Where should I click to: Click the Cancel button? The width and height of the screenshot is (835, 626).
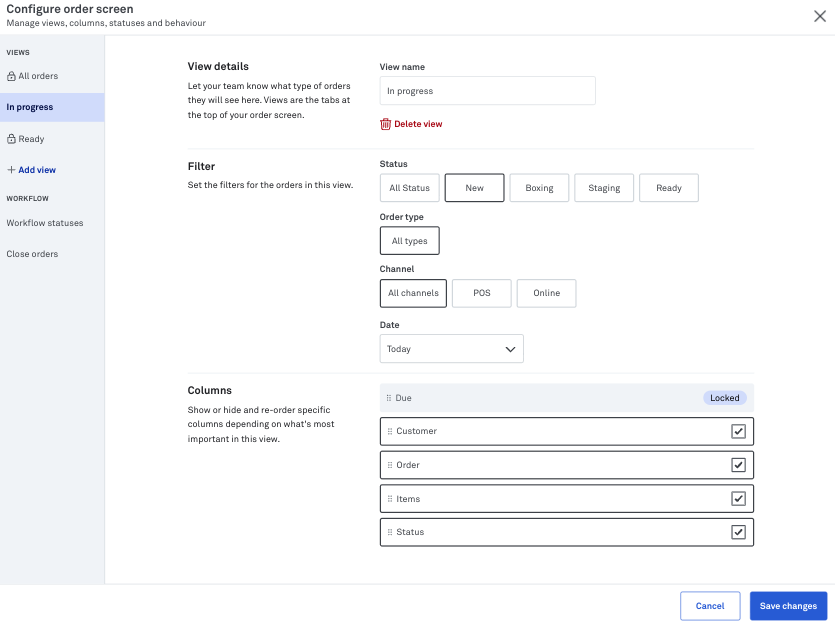[710, 606]
